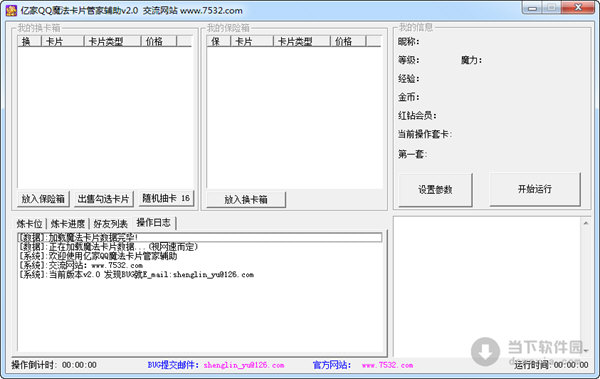Minimize the window
Viewport: 600px width, 379px height.
(533, 8)
